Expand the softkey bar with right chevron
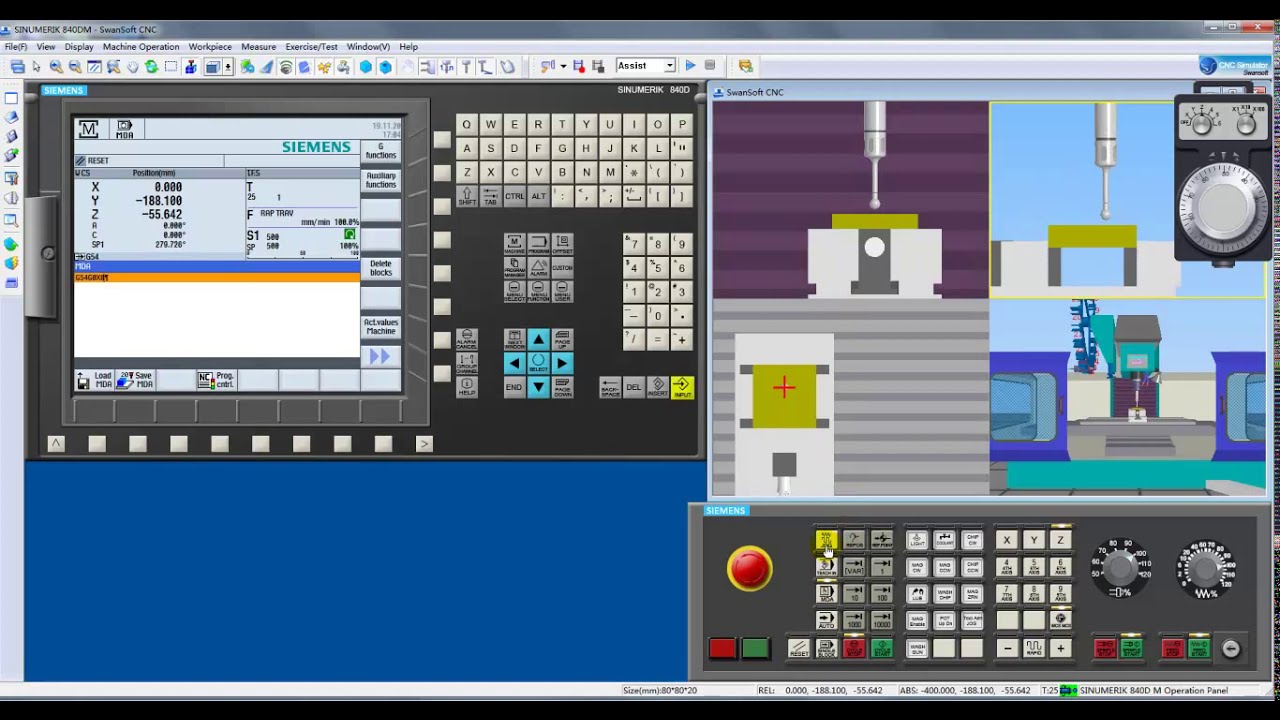The image size is (1280, 720). coord(424,444)
